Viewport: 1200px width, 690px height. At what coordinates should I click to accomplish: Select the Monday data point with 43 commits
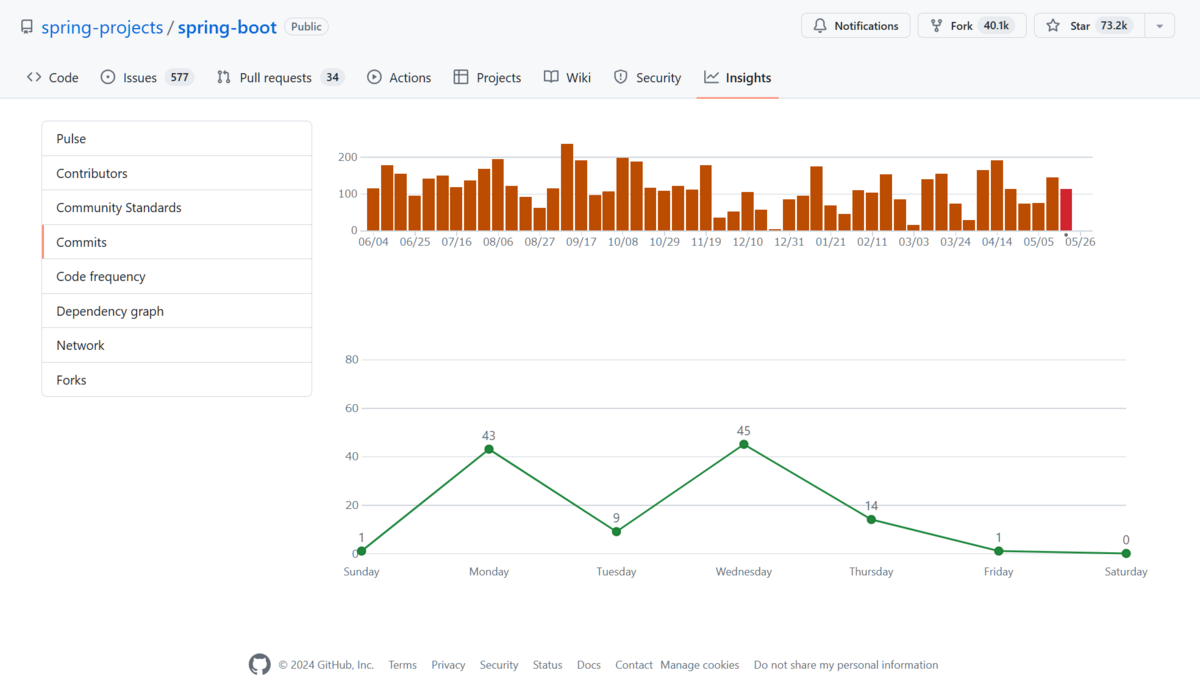pyautogui.click(x=489, y=449)
